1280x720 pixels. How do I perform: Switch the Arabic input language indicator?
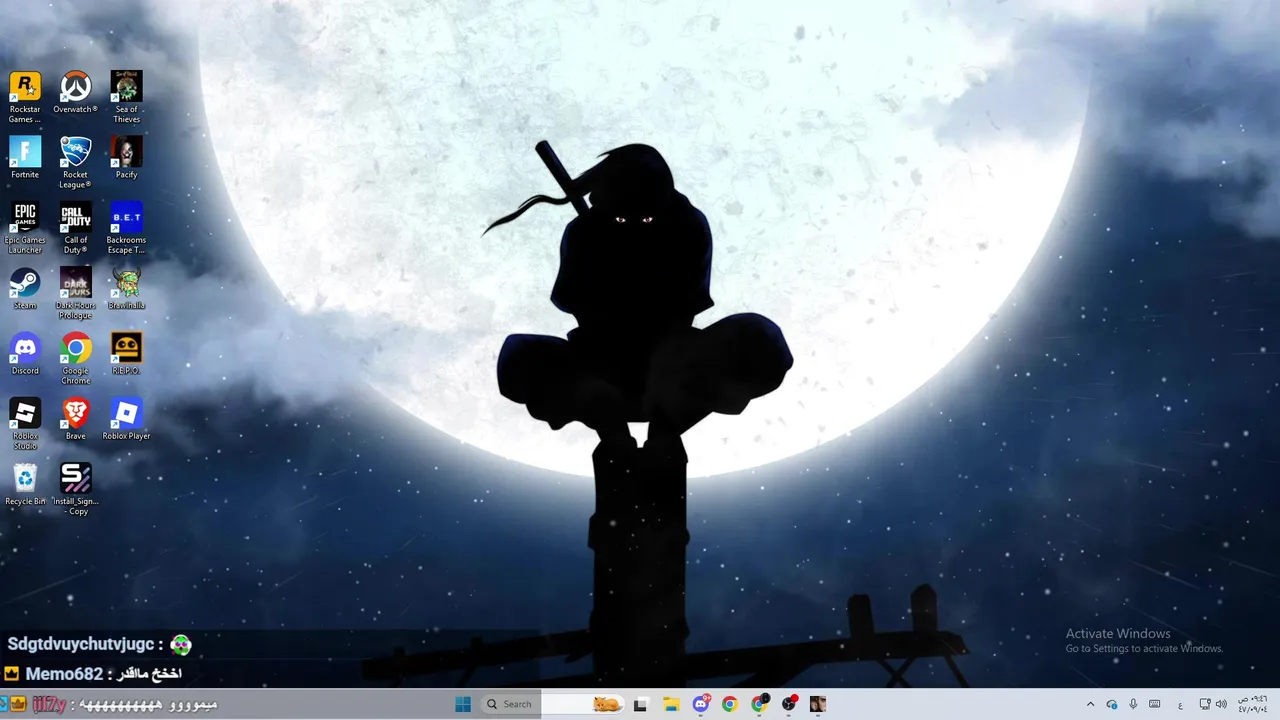pyautogui.click(x=1181, y=705)
